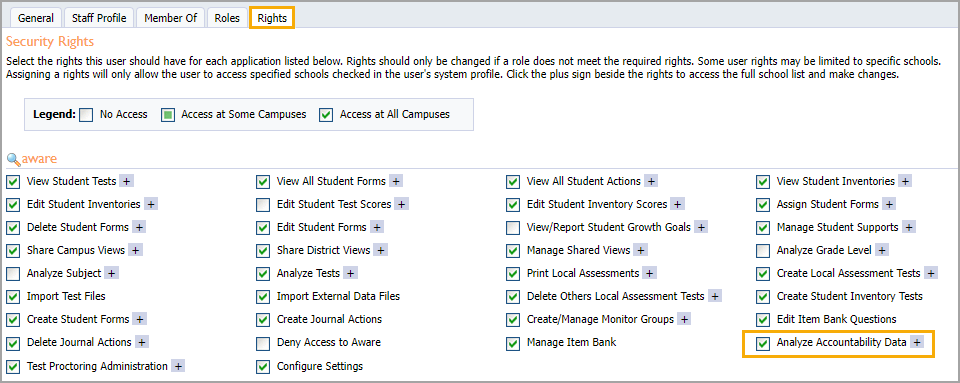960x383 pixels.
Task: Expand plus beside Share Campus Views
Action: 135,250
